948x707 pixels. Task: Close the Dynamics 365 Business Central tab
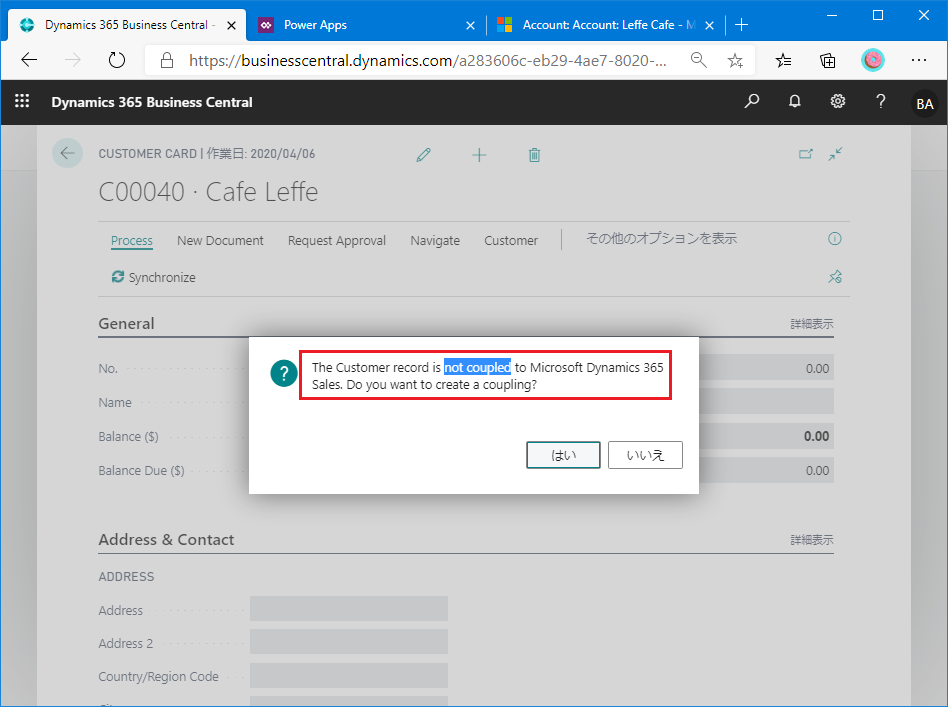(x=232, y=25)
